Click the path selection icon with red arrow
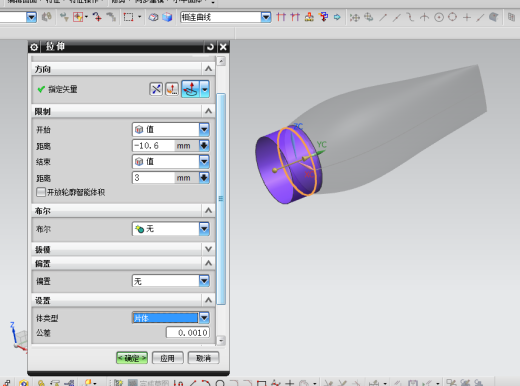This screenshot has height=386, width=520. point(323,17)
